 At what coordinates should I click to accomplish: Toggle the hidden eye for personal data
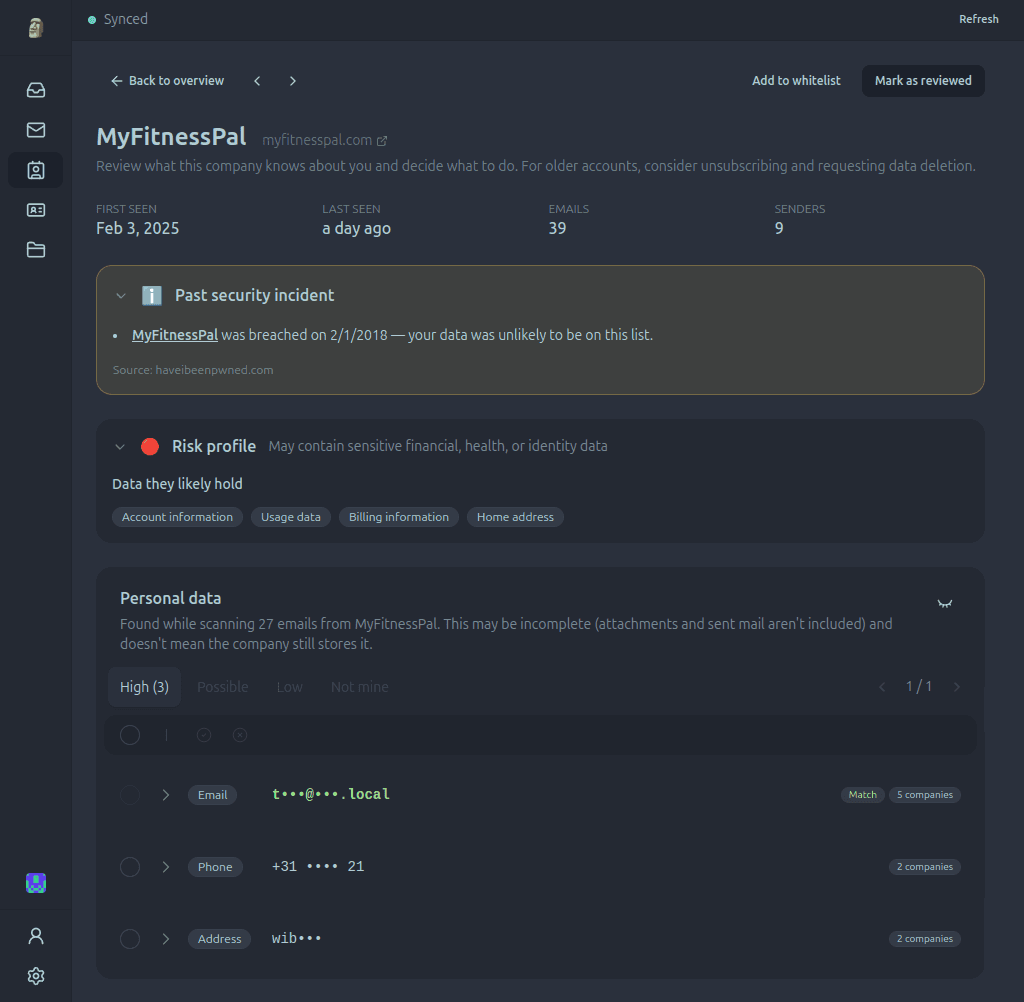pos(945,604)
